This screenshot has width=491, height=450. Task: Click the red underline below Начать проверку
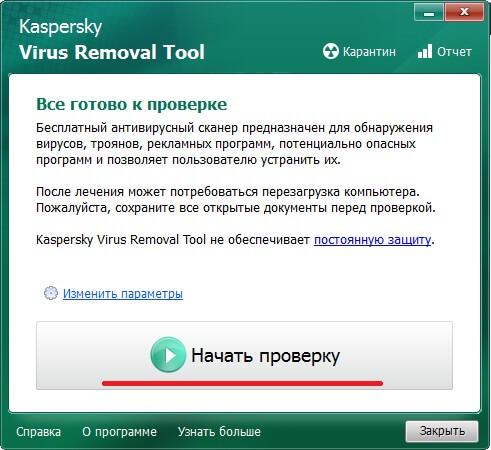point(242,384)
